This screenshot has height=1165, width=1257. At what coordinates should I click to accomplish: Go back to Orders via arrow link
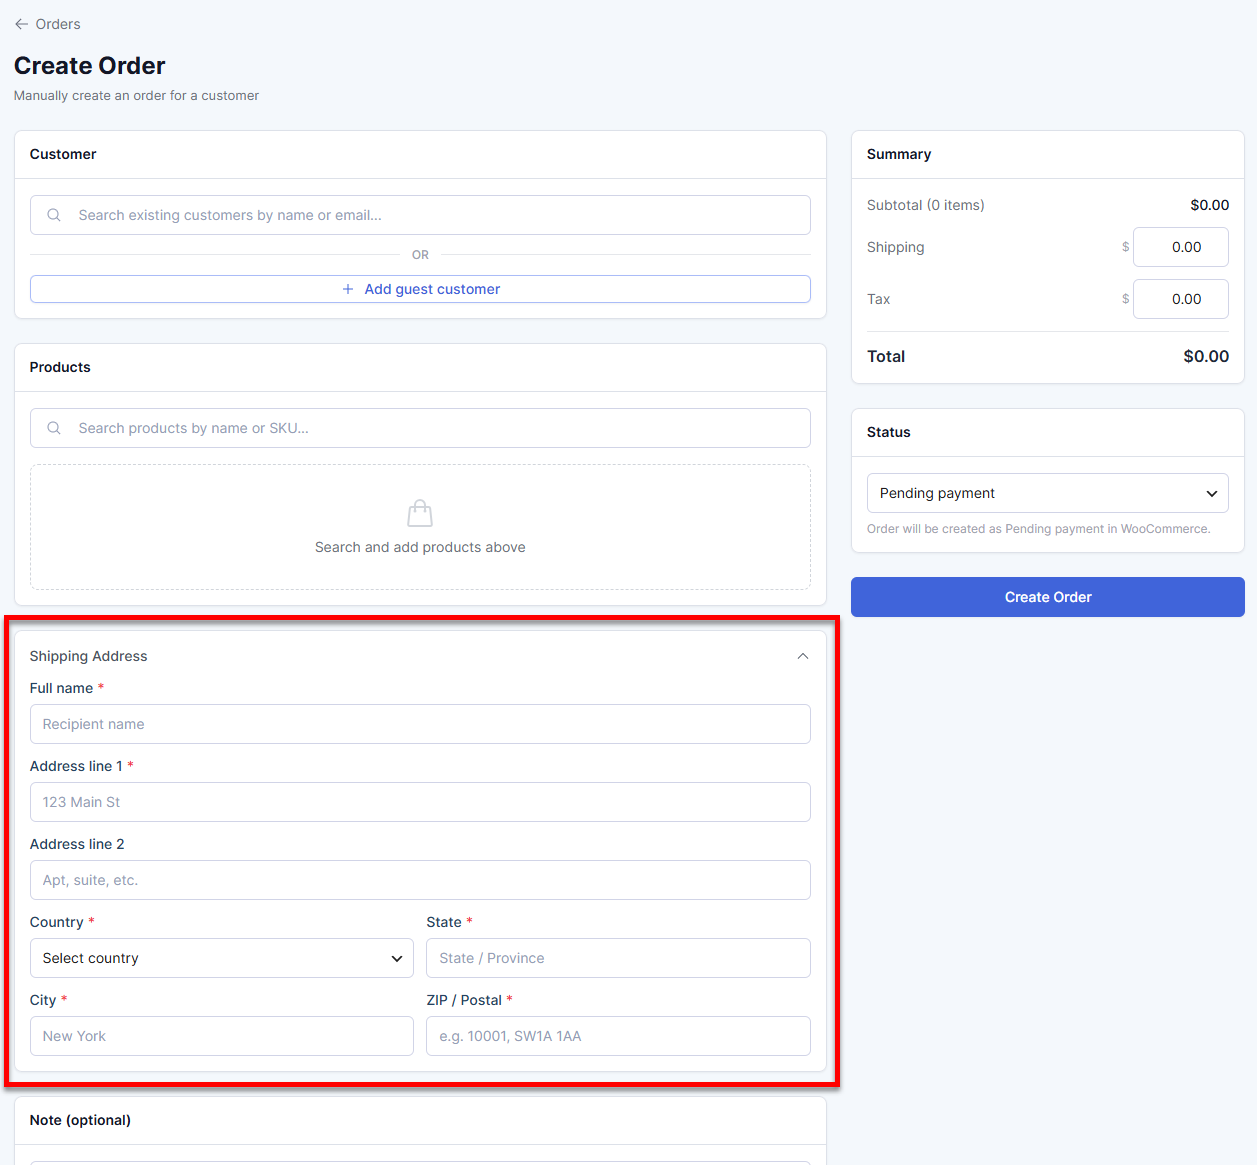click(x=47, y=24)
